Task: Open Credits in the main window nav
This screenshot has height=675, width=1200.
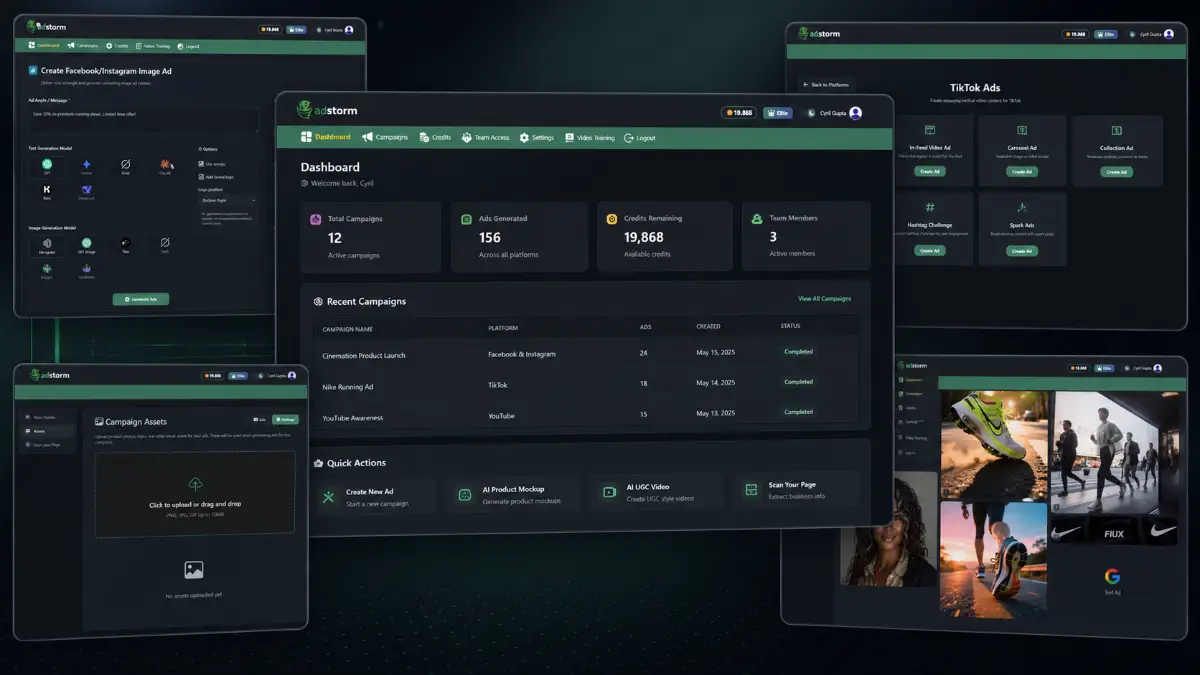Action: click(x=435, y=137)
